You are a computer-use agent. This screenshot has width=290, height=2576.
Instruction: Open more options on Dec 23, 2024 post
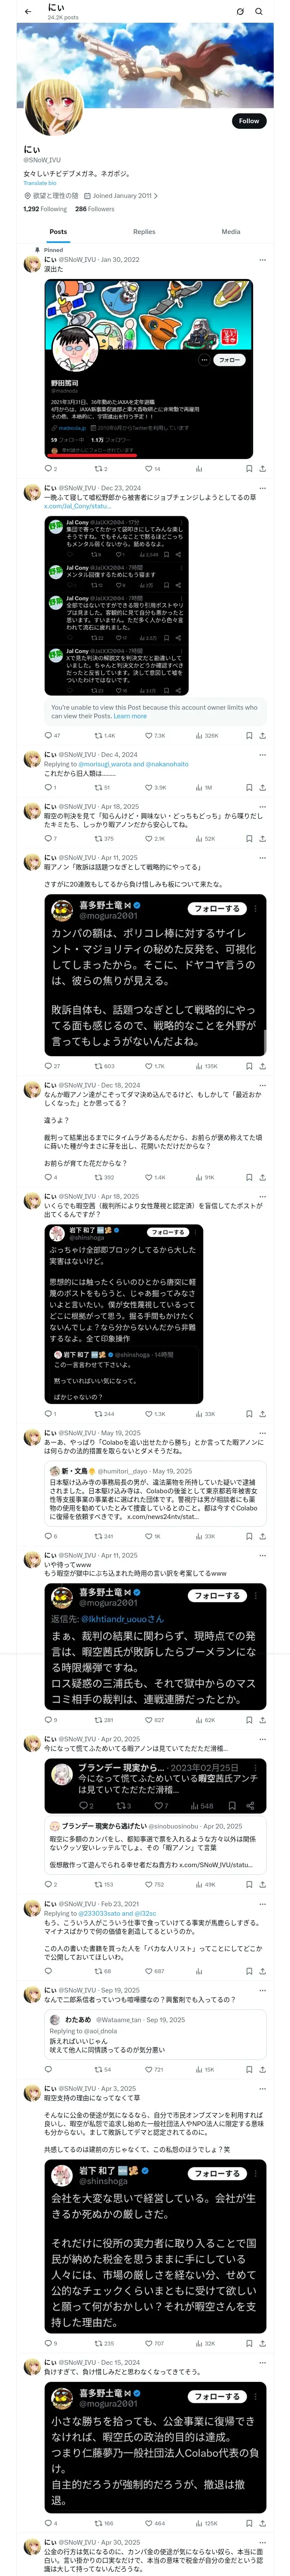tap(262, 488)
